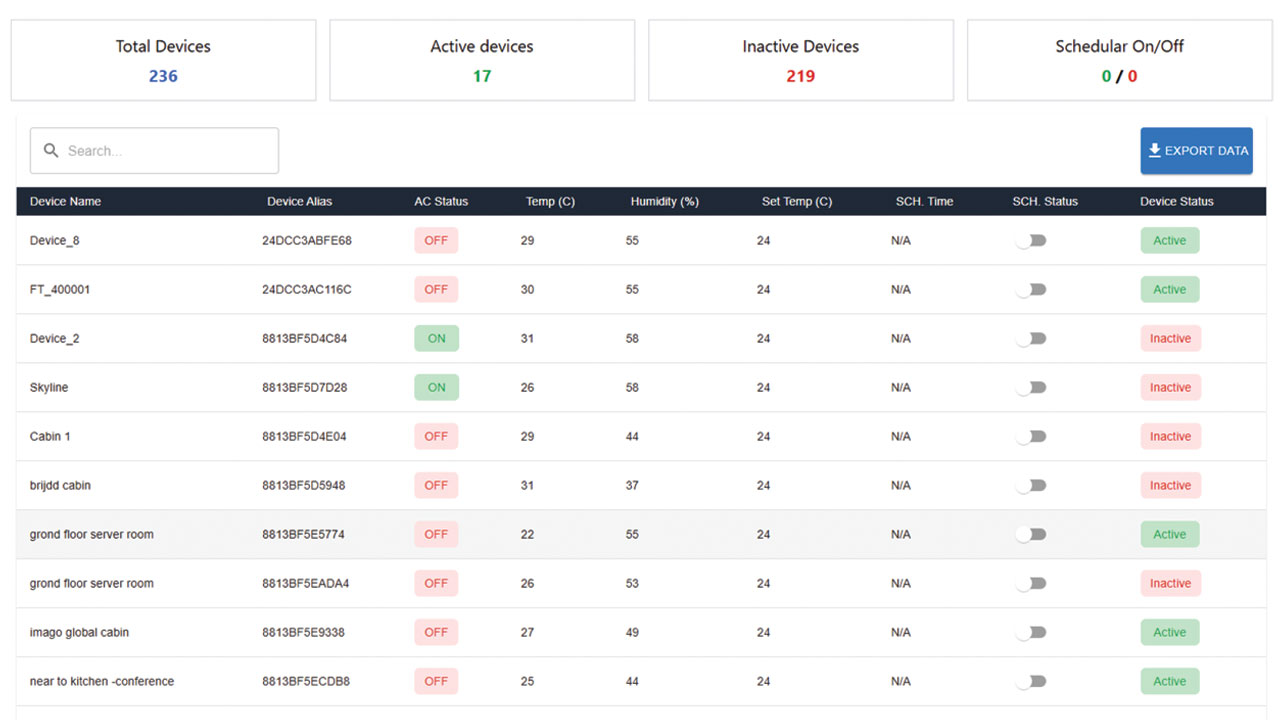Open the Inactive Devices card
1280x720 pixels.
coord(801,60)
